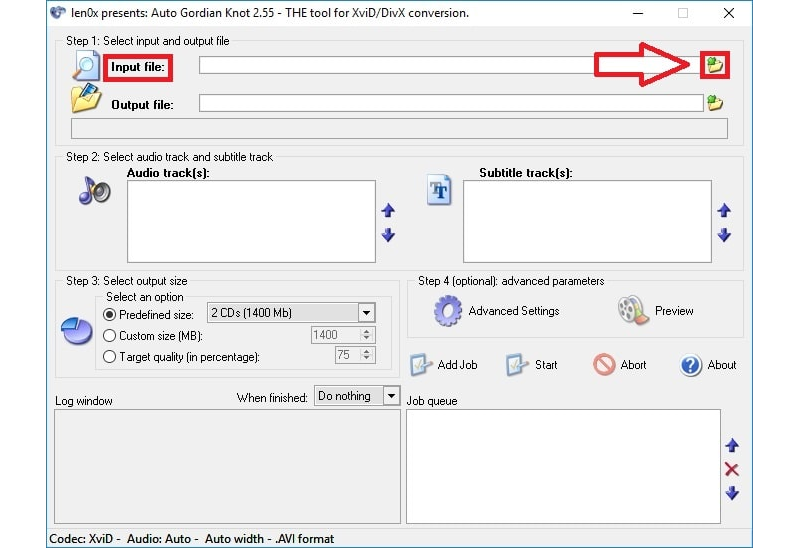The width and height of the screenshot is (800, 548).
Task: Remove queued job with red X
Action: pos(732,469)
